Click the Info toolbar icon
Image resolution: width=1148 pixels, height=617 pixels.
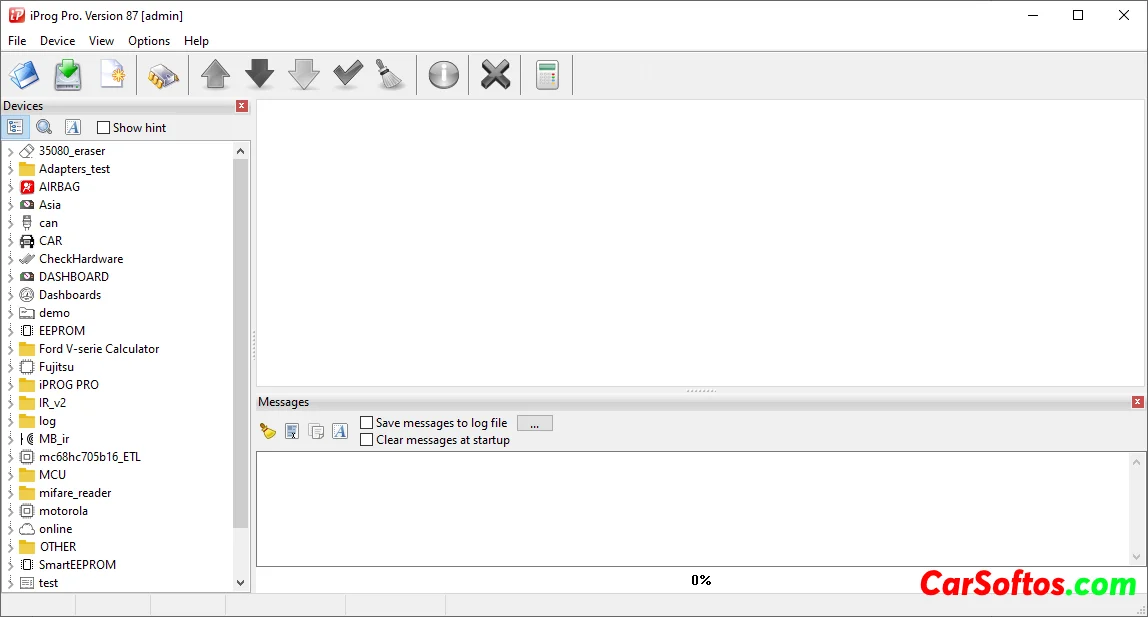(443, 75)
